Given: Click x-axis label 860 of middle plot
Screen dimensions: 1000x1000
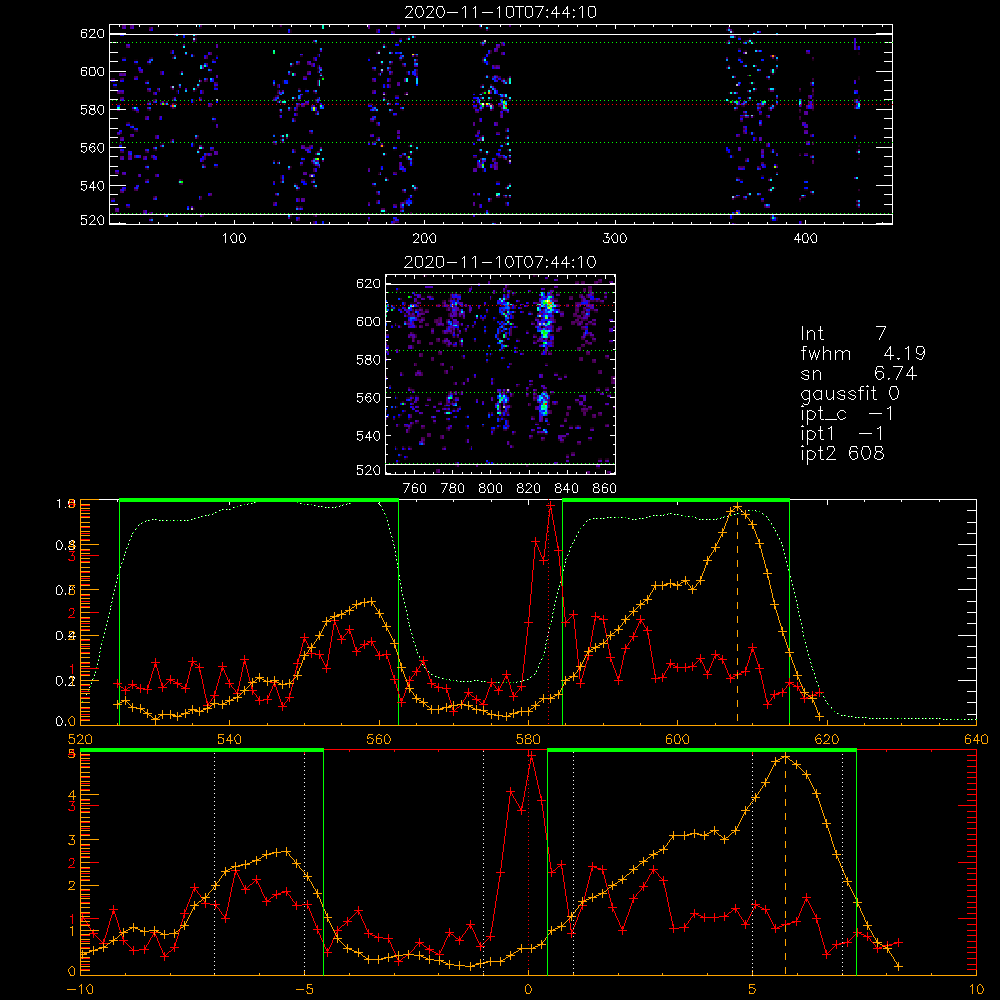Looking at the screenshot, I should (605, 489).
